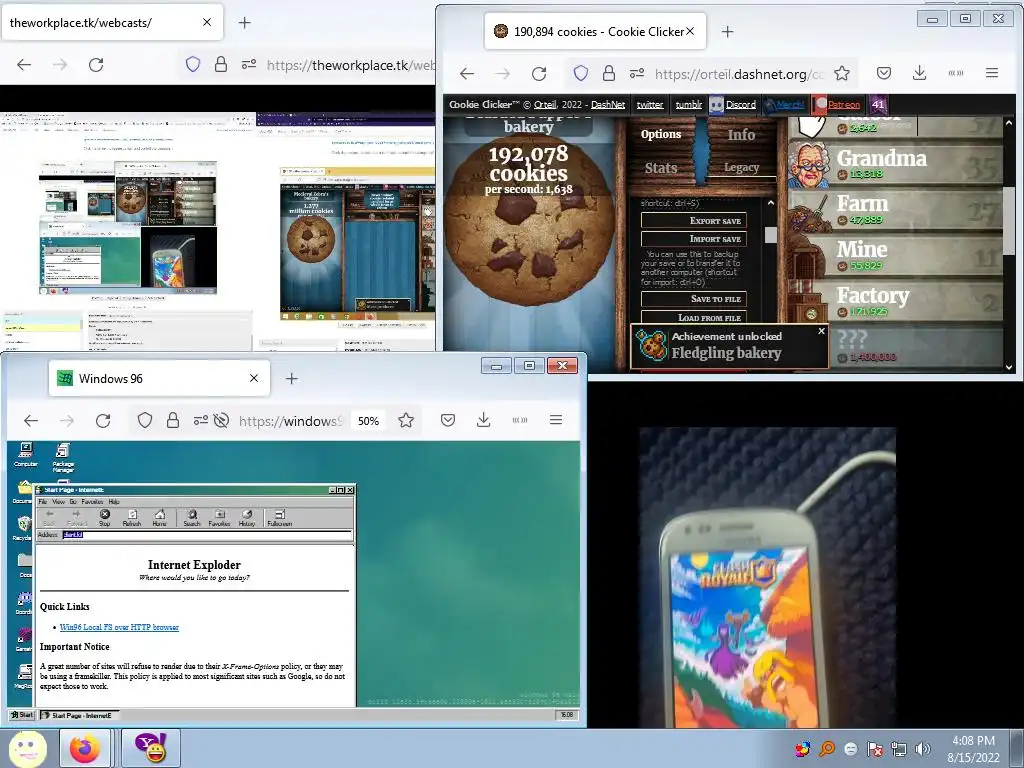
Task: Click the Import save button
Action: pos(694,238)
